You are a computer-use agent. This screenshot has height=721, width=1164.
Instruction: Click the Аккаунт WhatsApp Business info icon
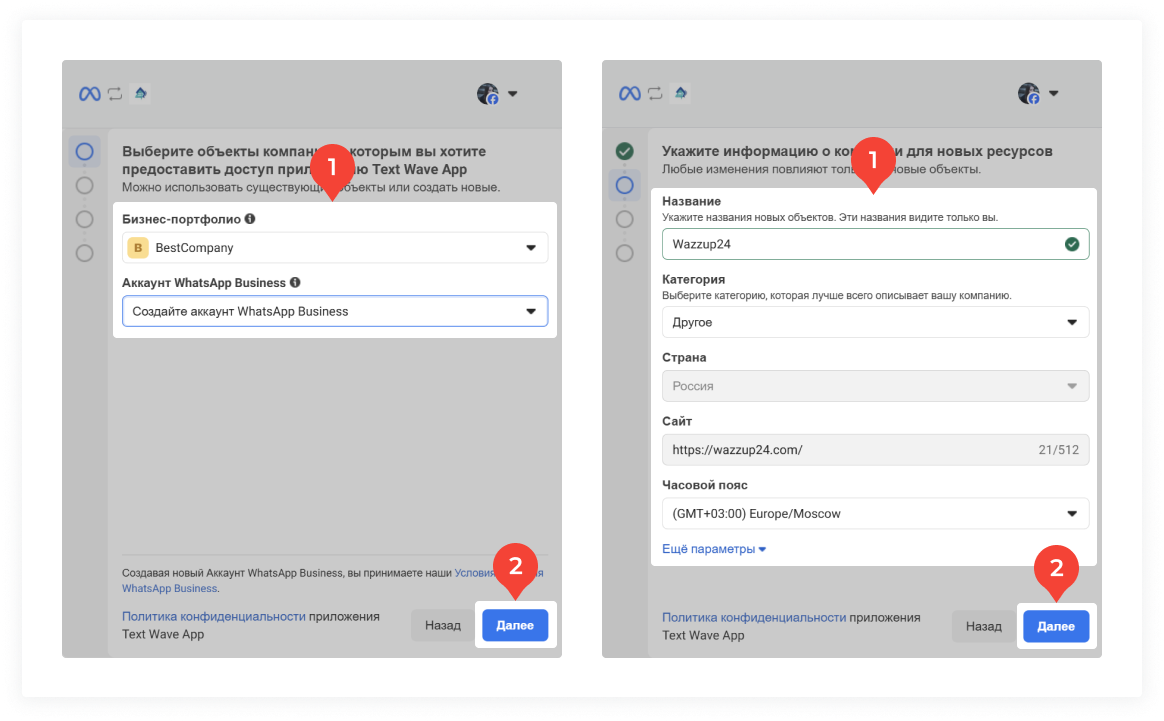click(x=296, y=283)
